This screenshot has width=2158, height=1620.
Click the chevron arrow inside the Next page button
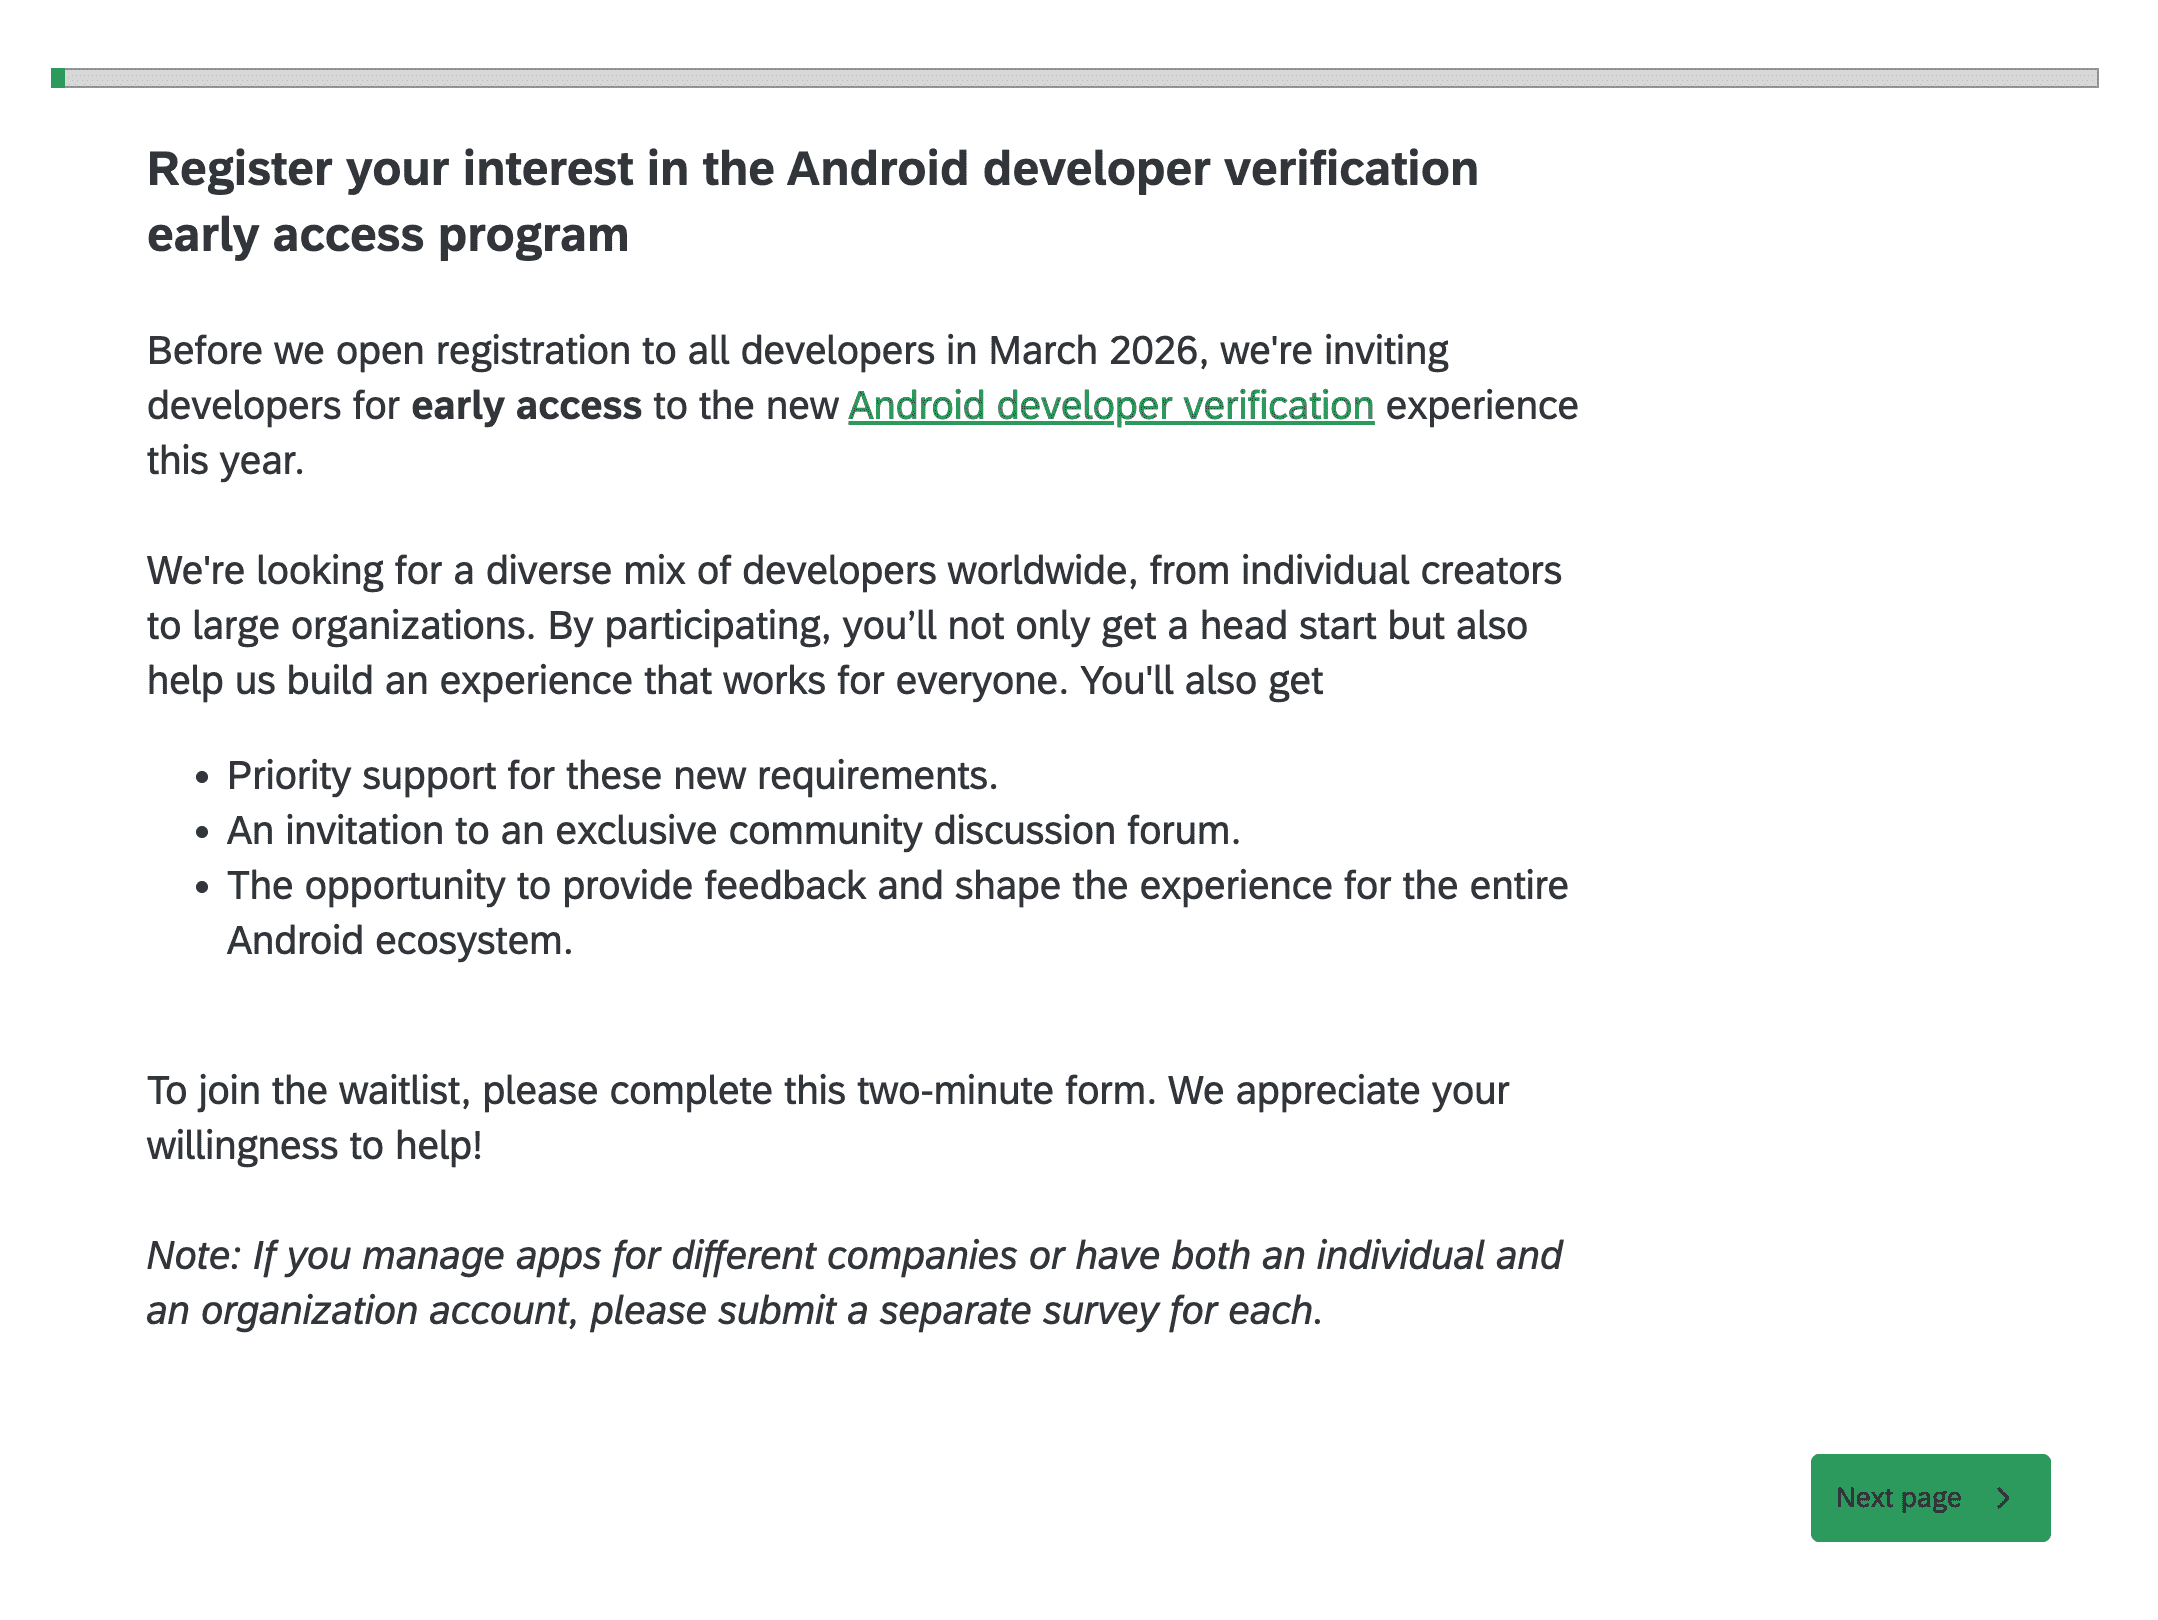coord(2003,1497)
